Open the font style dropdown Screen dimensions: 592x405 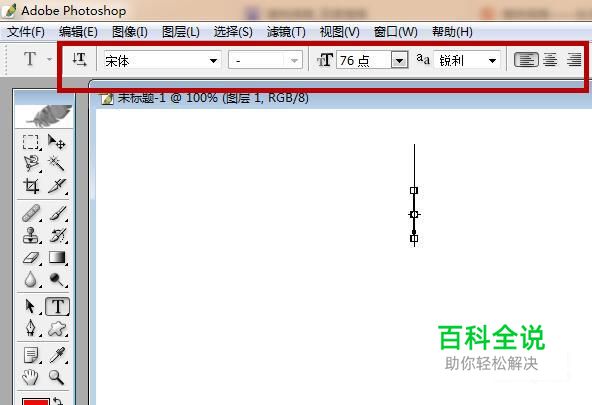pyautogui.click(x=265, y=60)
